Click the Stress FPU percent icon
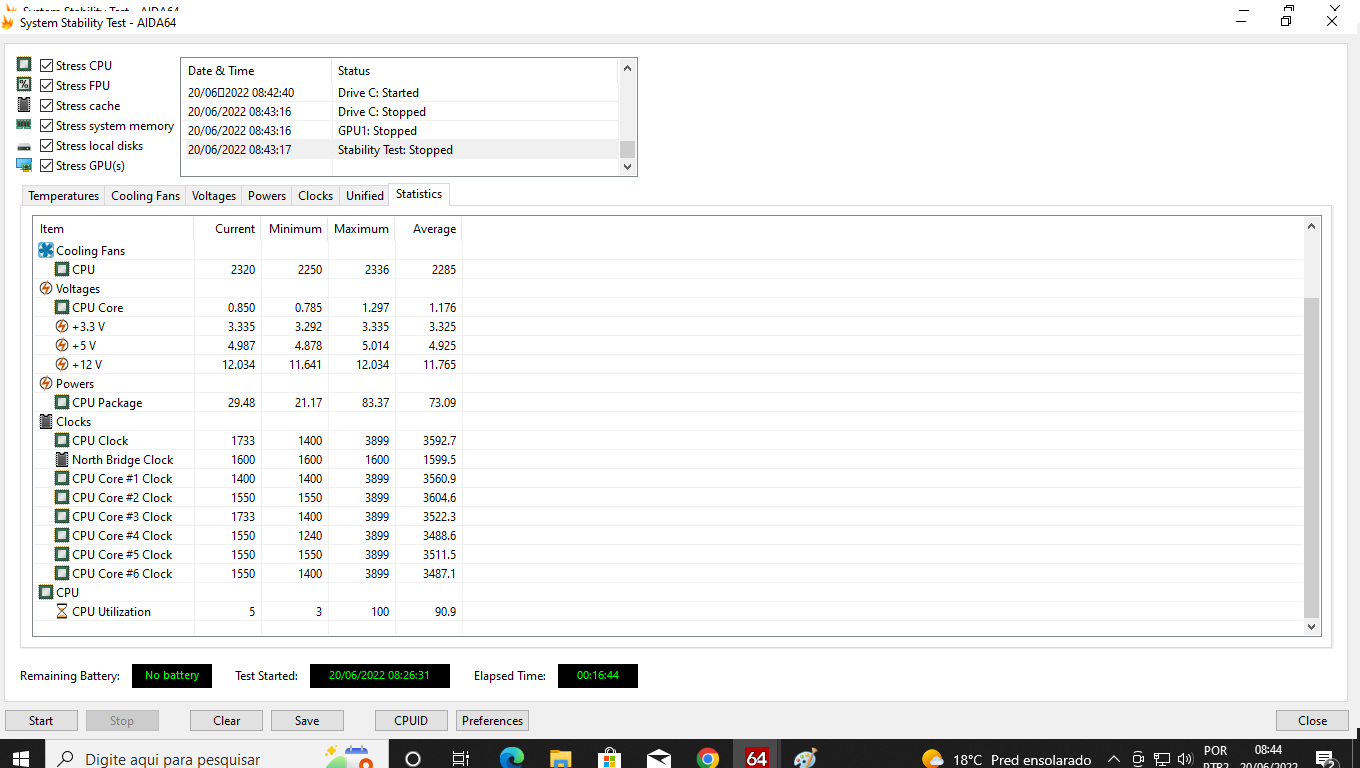This screenshot has height=768, width=1360. click(24, 85)
